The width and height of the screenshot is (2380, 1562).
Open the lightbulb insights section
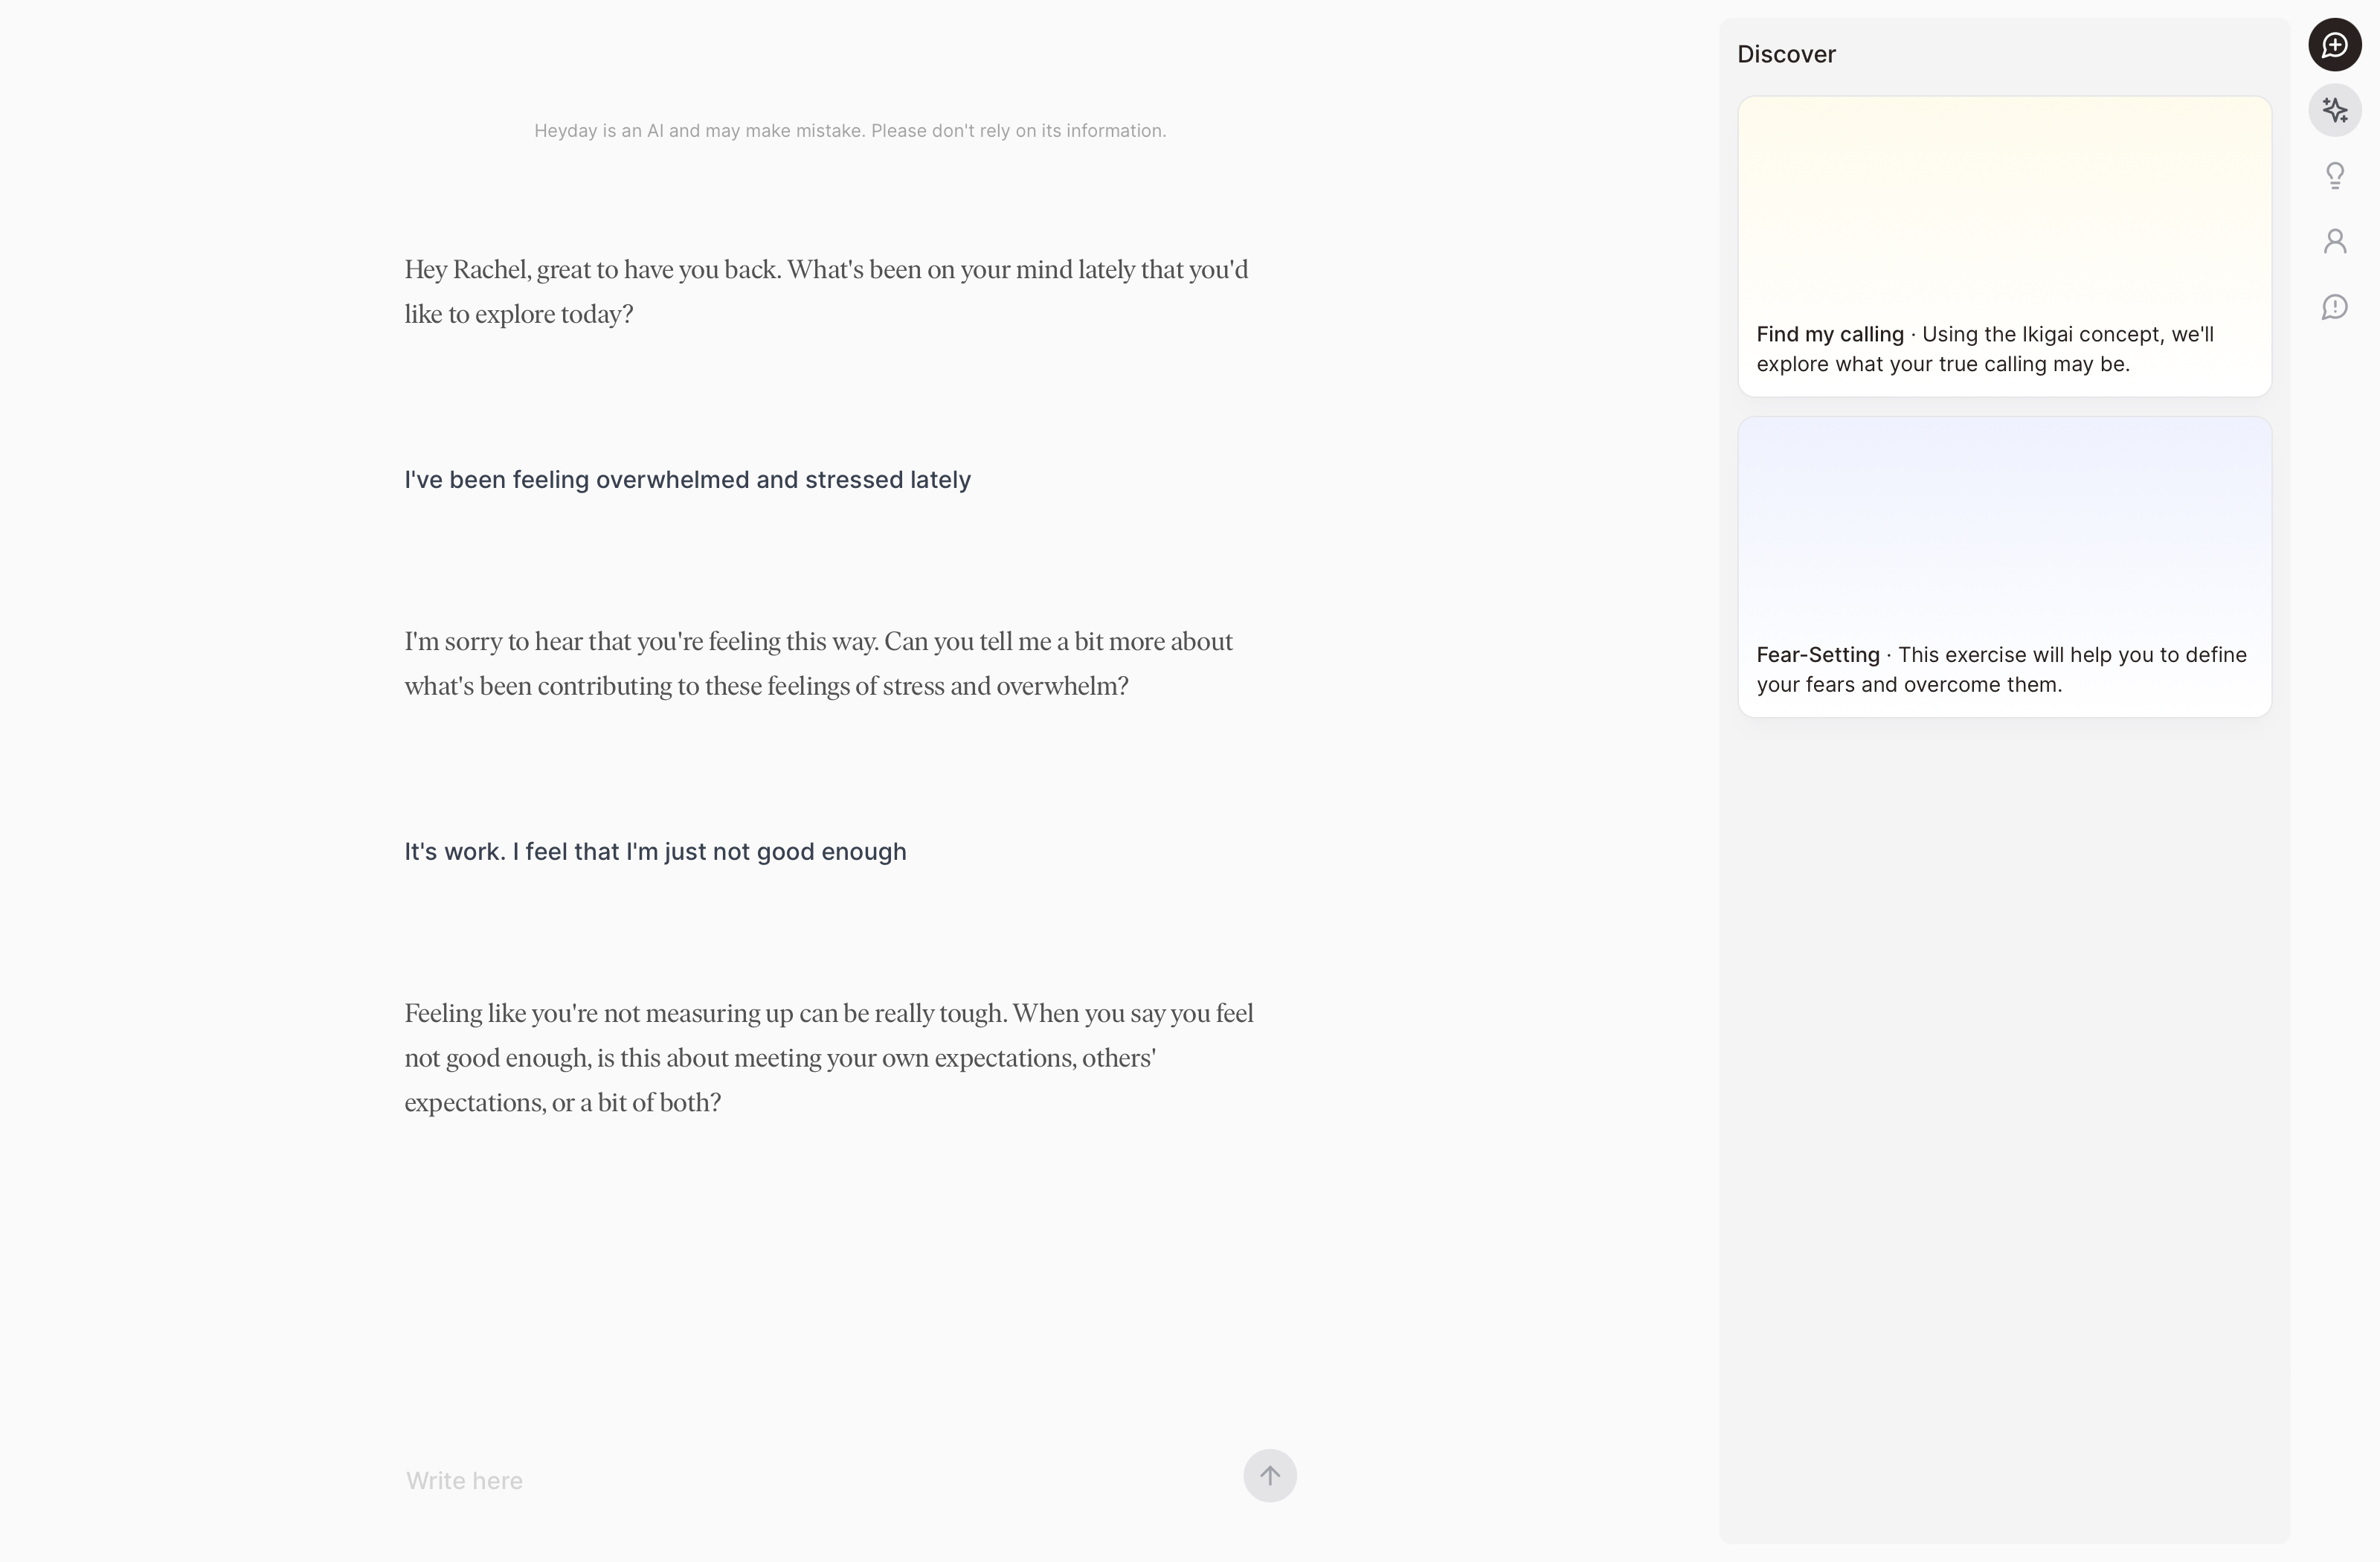pyautogui.click(x=2334, y=176)
